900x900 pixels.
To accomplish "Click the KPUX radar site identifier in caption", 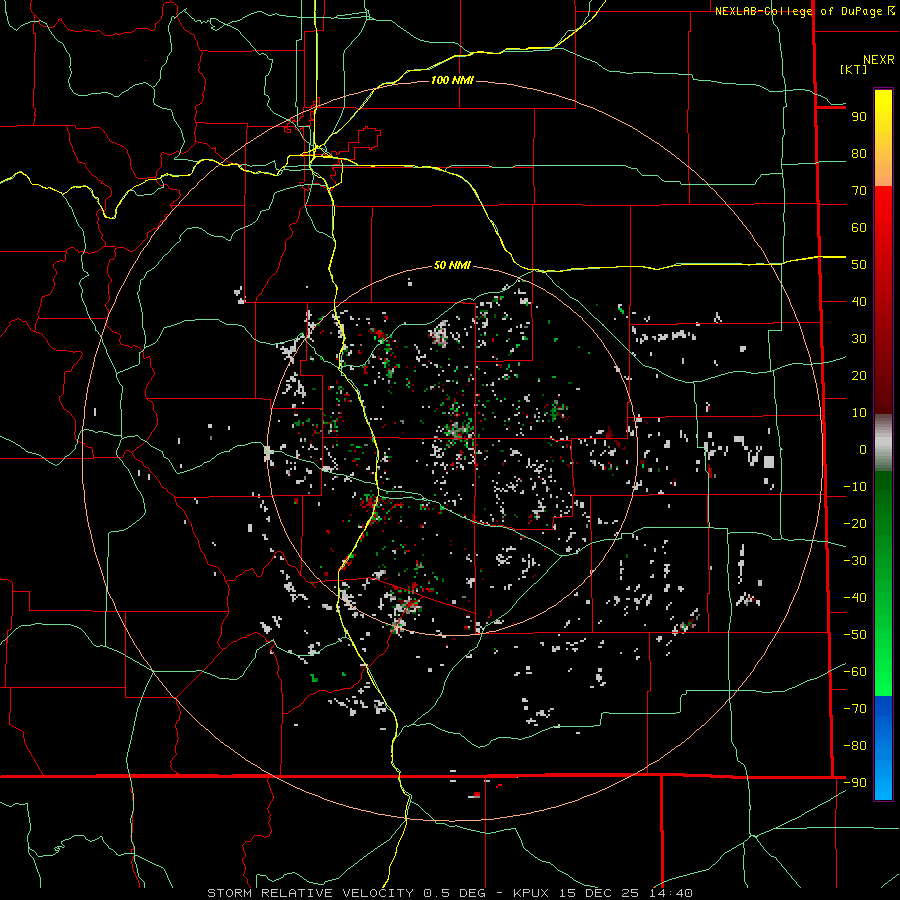I will click(531, 893).
